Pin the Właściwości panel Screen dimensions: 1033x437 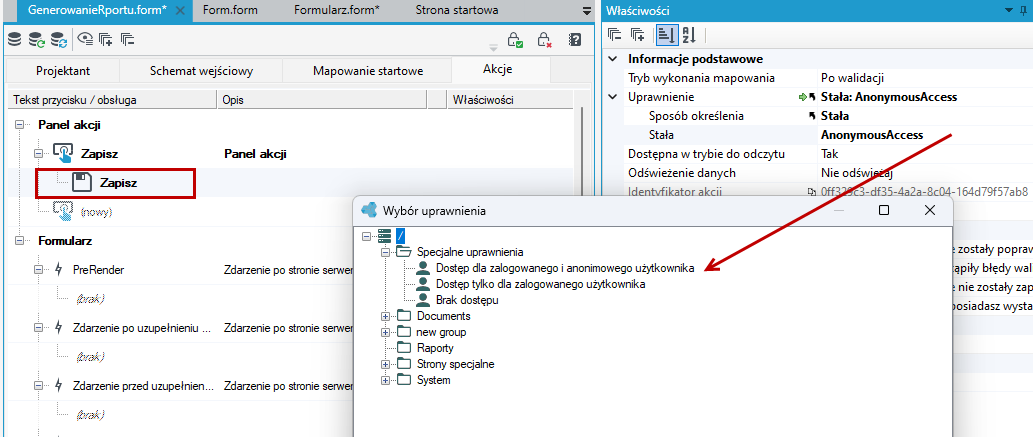coord(1022,10)
